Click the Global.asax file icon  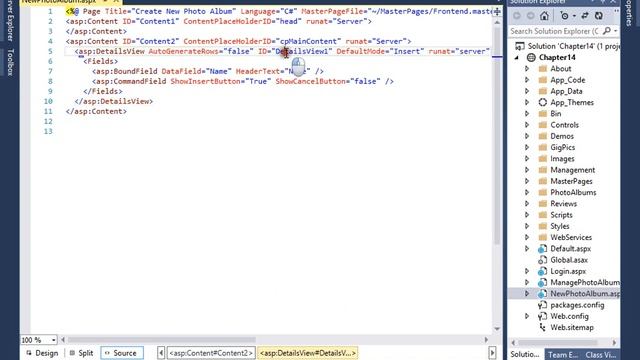pyautogui.click(x=542, y=260)
